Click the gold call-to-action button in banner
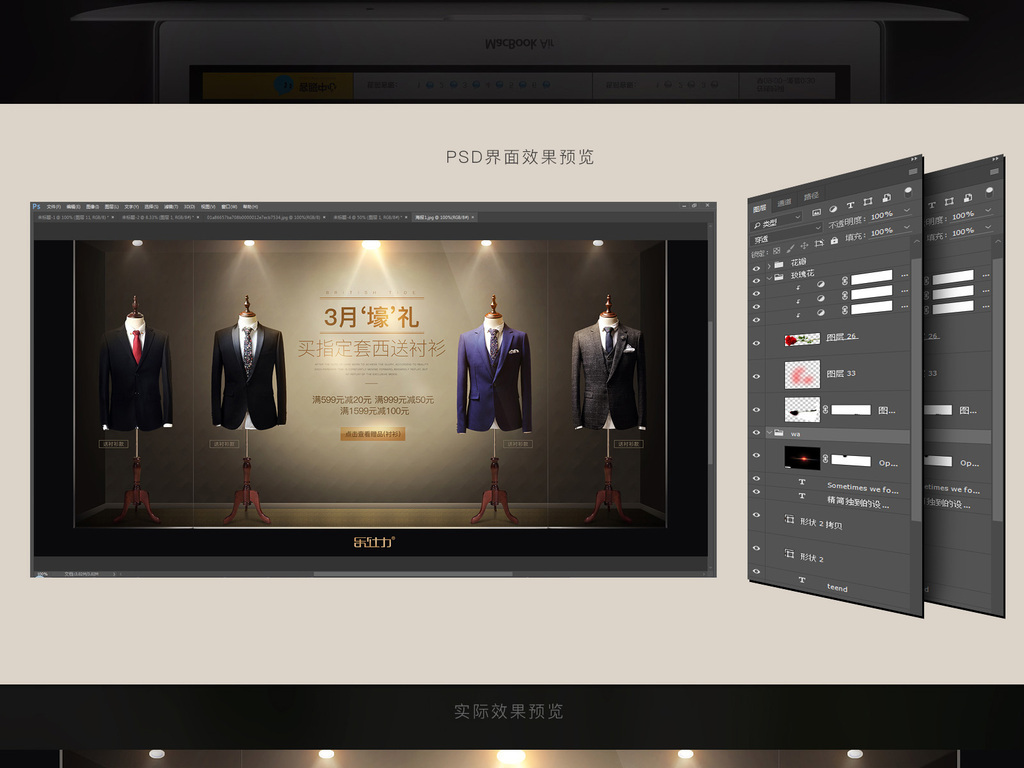This screenshot has height=768, width=1024. (x=372, y=434)
